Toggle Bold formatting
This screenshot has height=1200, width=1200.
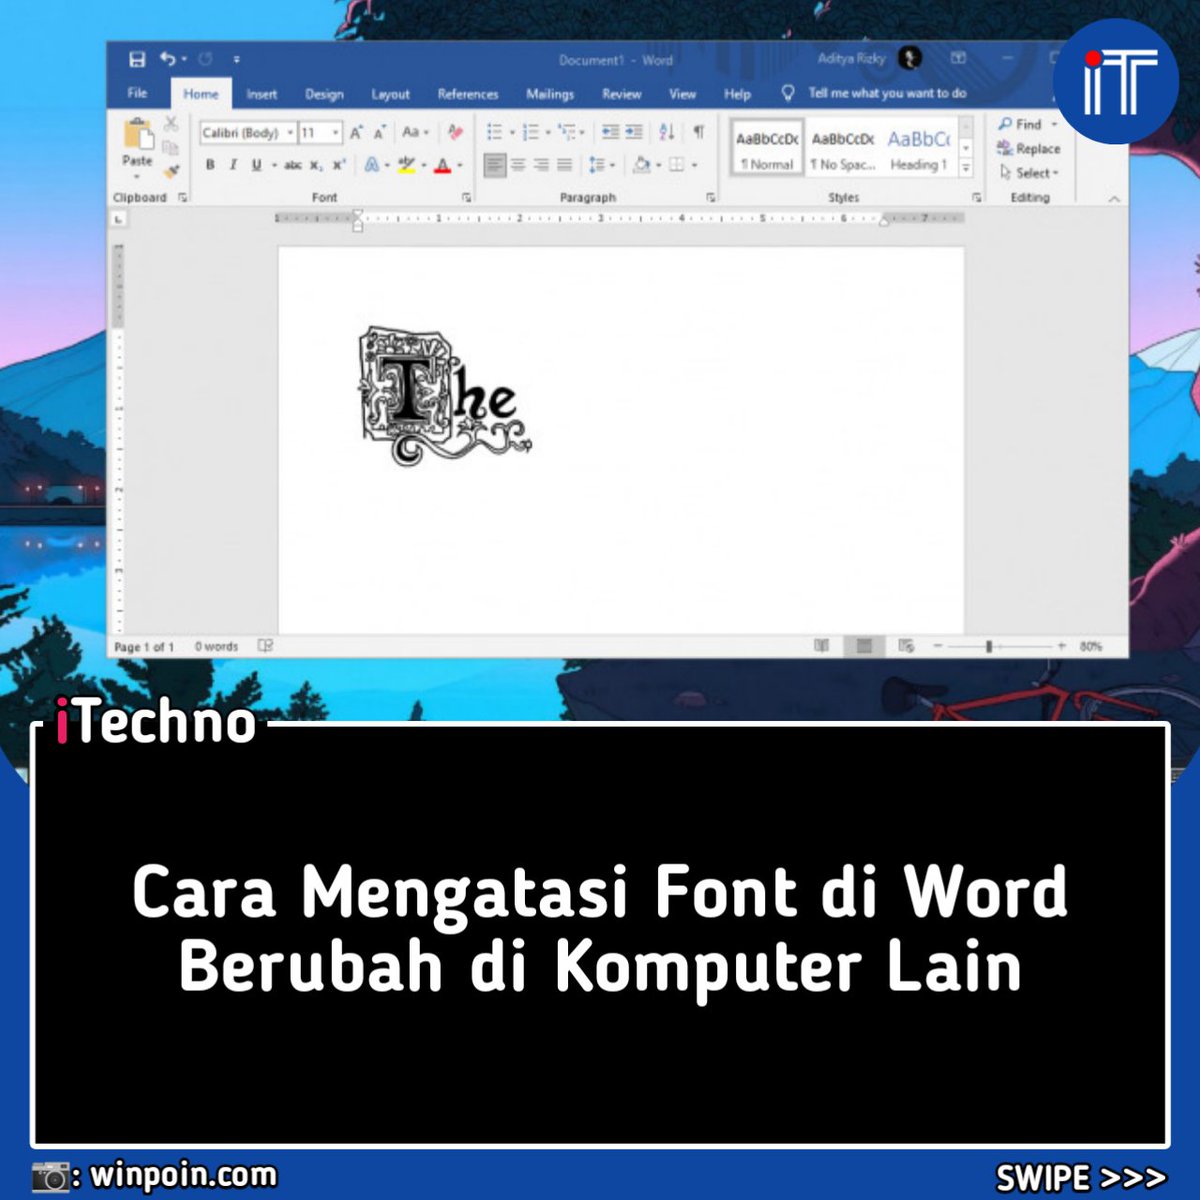pos(210,165)
